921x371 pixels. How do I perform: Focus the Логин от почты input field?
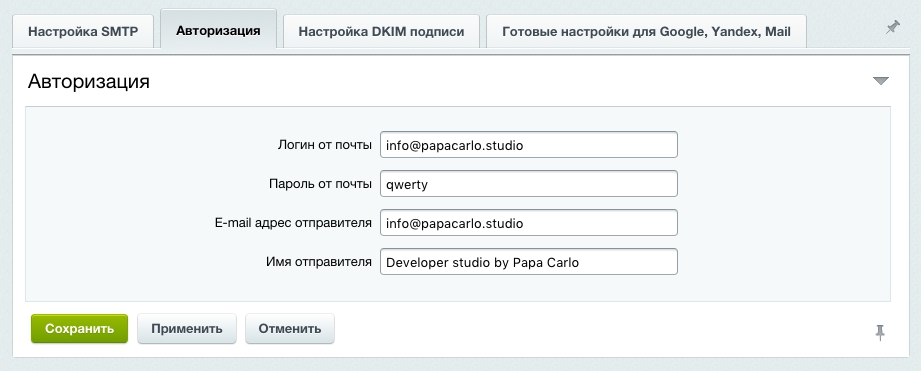[x=529, y=145]
